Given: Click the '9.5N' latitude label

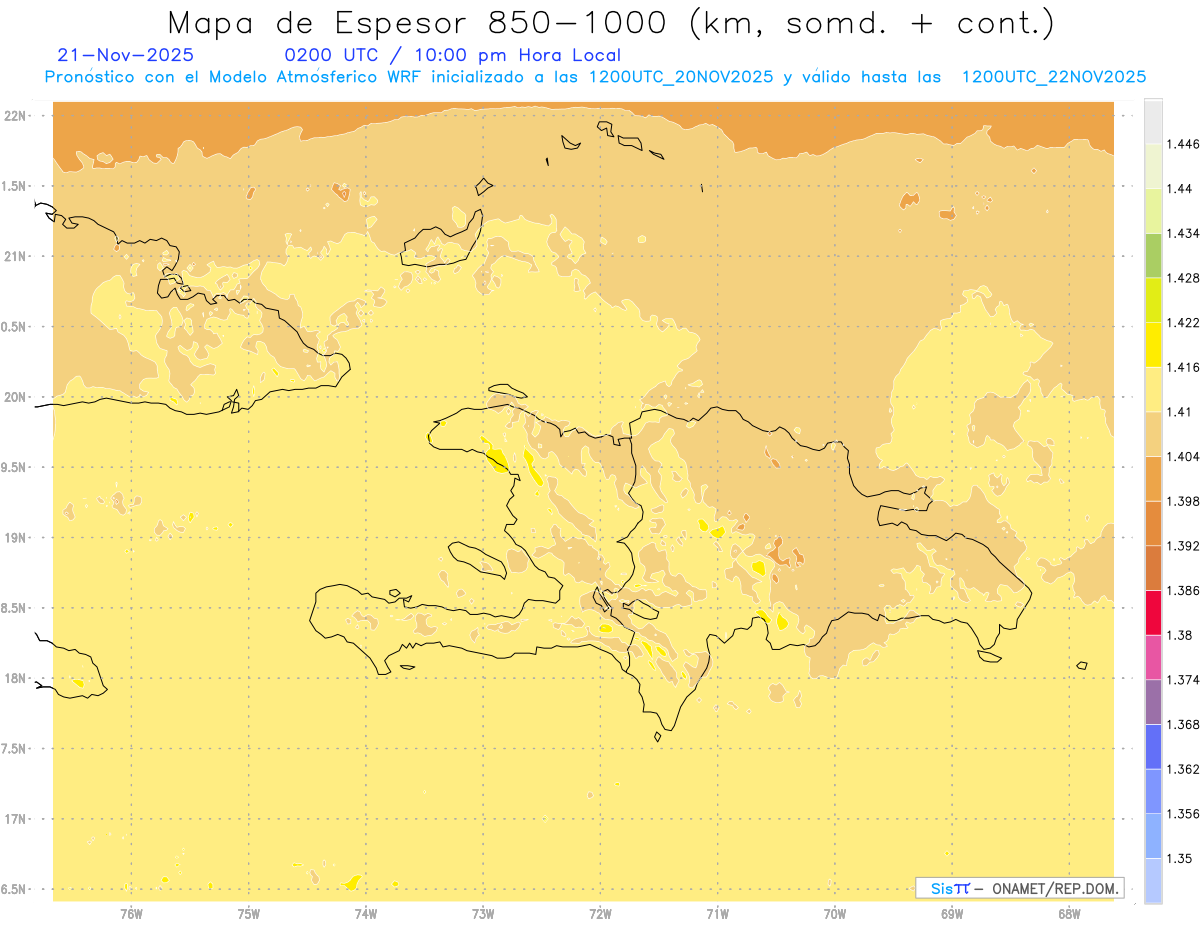Looking at the screenshot, I should 13,467.
